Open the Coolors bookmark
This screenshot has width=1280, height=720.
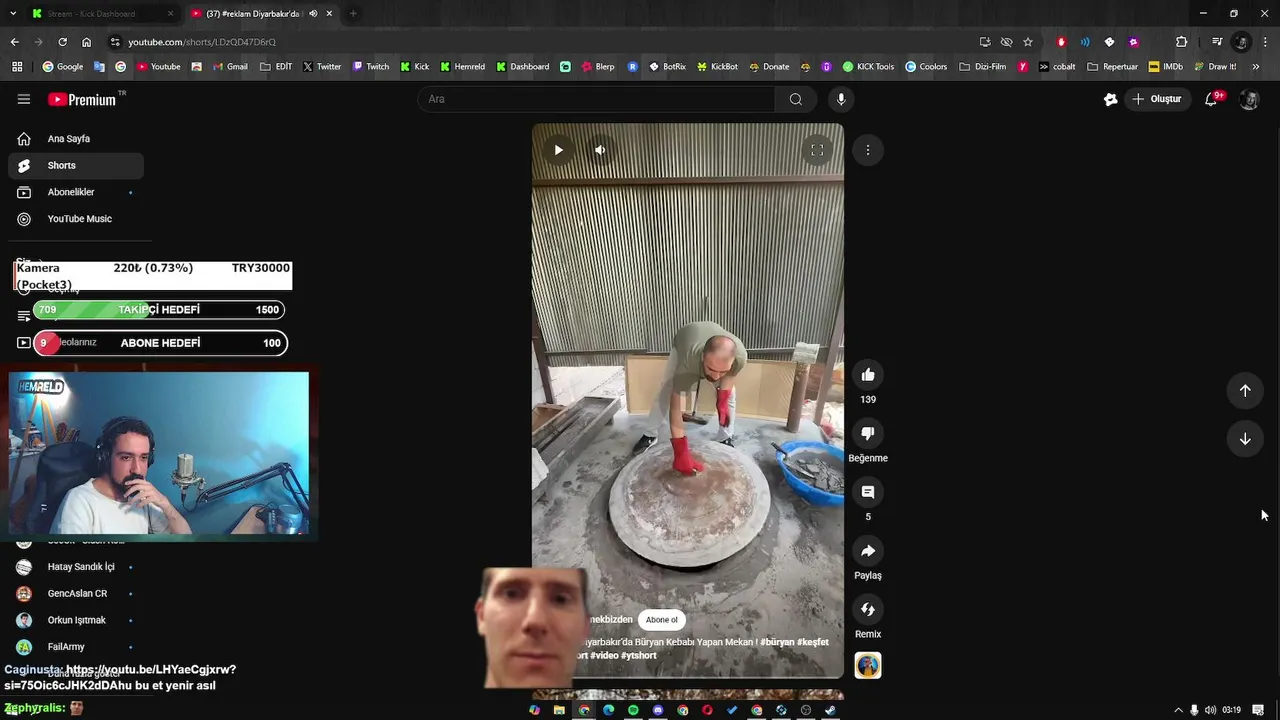tap(926, 67)
